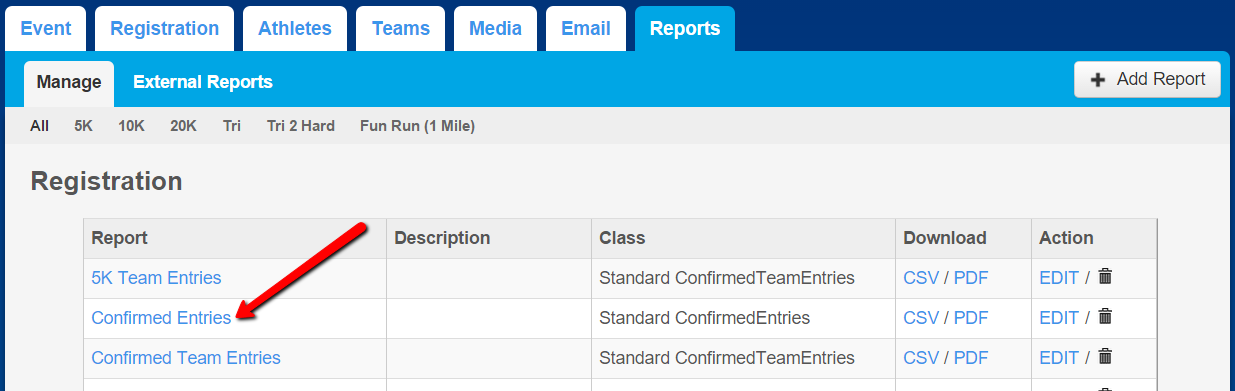The width and height of the screenshot is (1235, 391).
Task: Delete the 5K Team Entries report via trash icon
Action: (x=1105, y=277)
